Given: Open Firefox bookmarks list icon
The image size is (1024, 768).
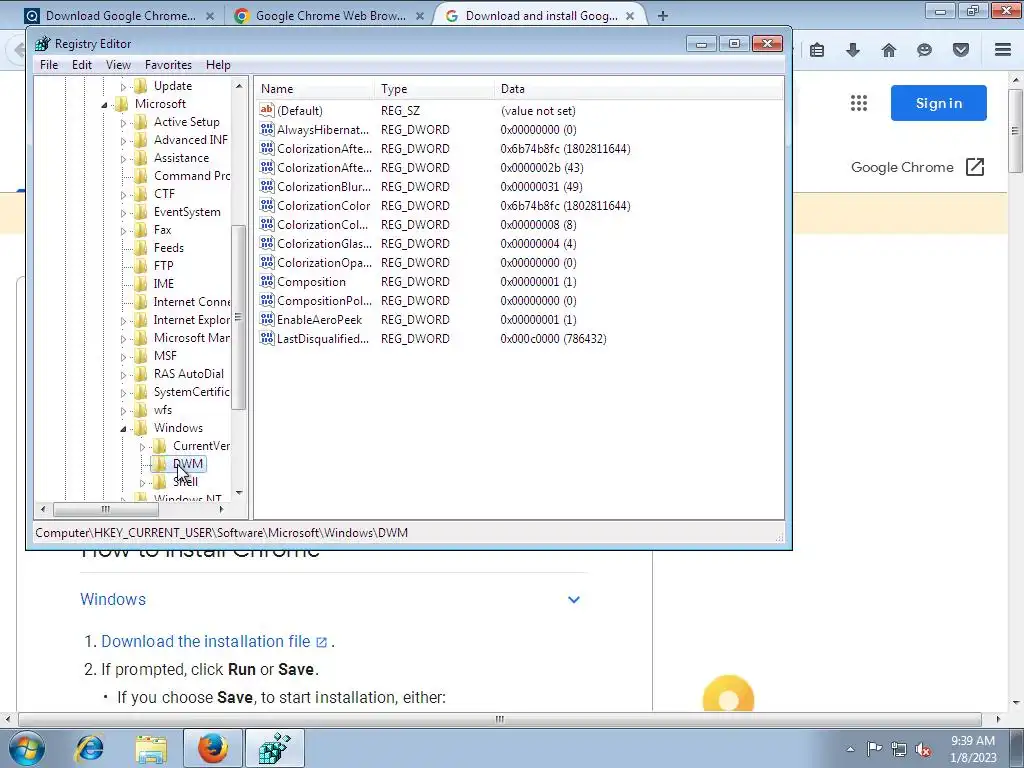Looking at the screenshot, I should click(817, 50).
